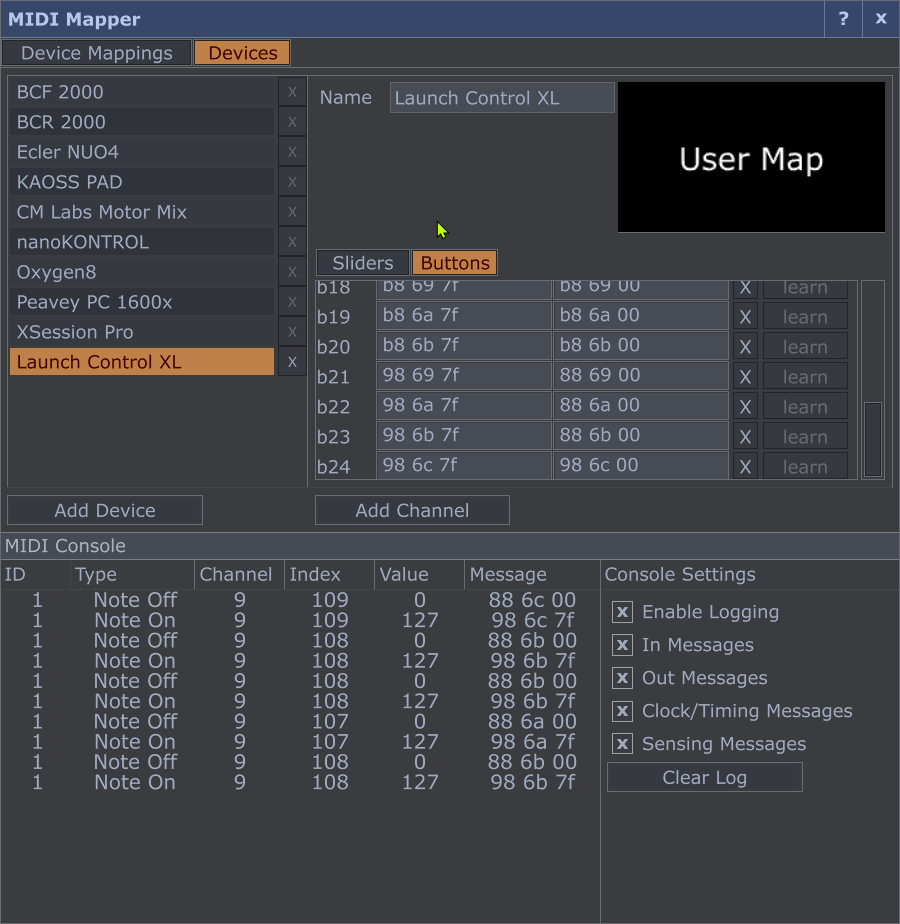The height and width of the screenshot is (924, 900).
Task: Edit the device Name text field
Action: click(x=502, y=98)
